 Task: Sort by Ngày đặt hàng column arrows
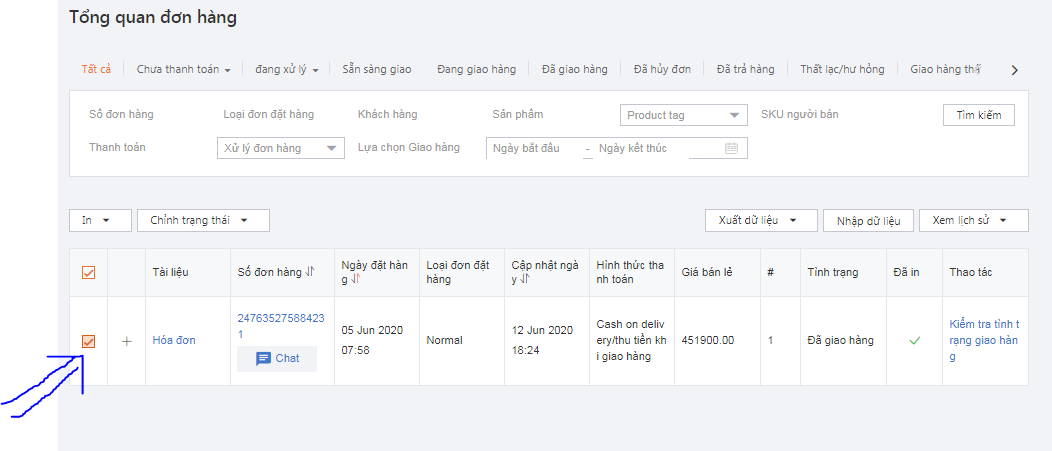coord(358,280)
